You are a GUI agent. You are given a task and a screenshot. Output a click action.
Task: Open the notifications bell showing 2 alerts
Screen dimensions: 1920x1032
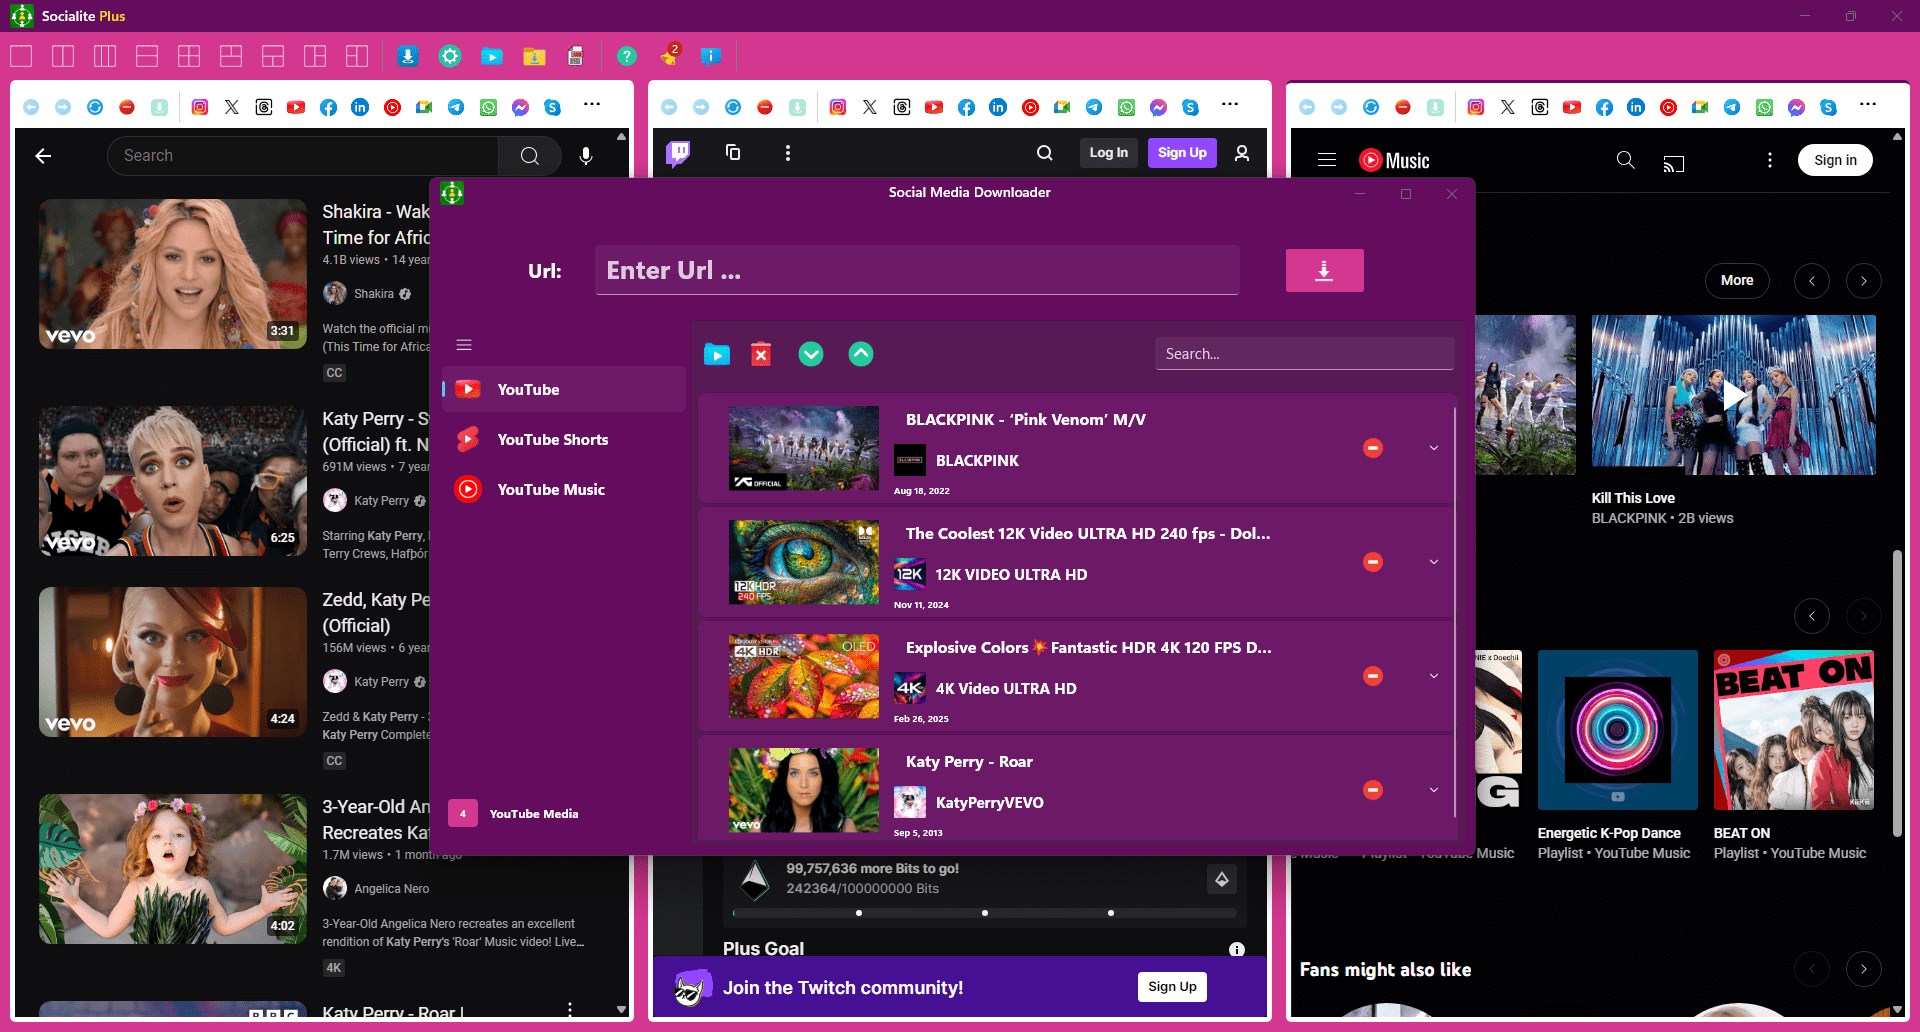coord(668,56)
